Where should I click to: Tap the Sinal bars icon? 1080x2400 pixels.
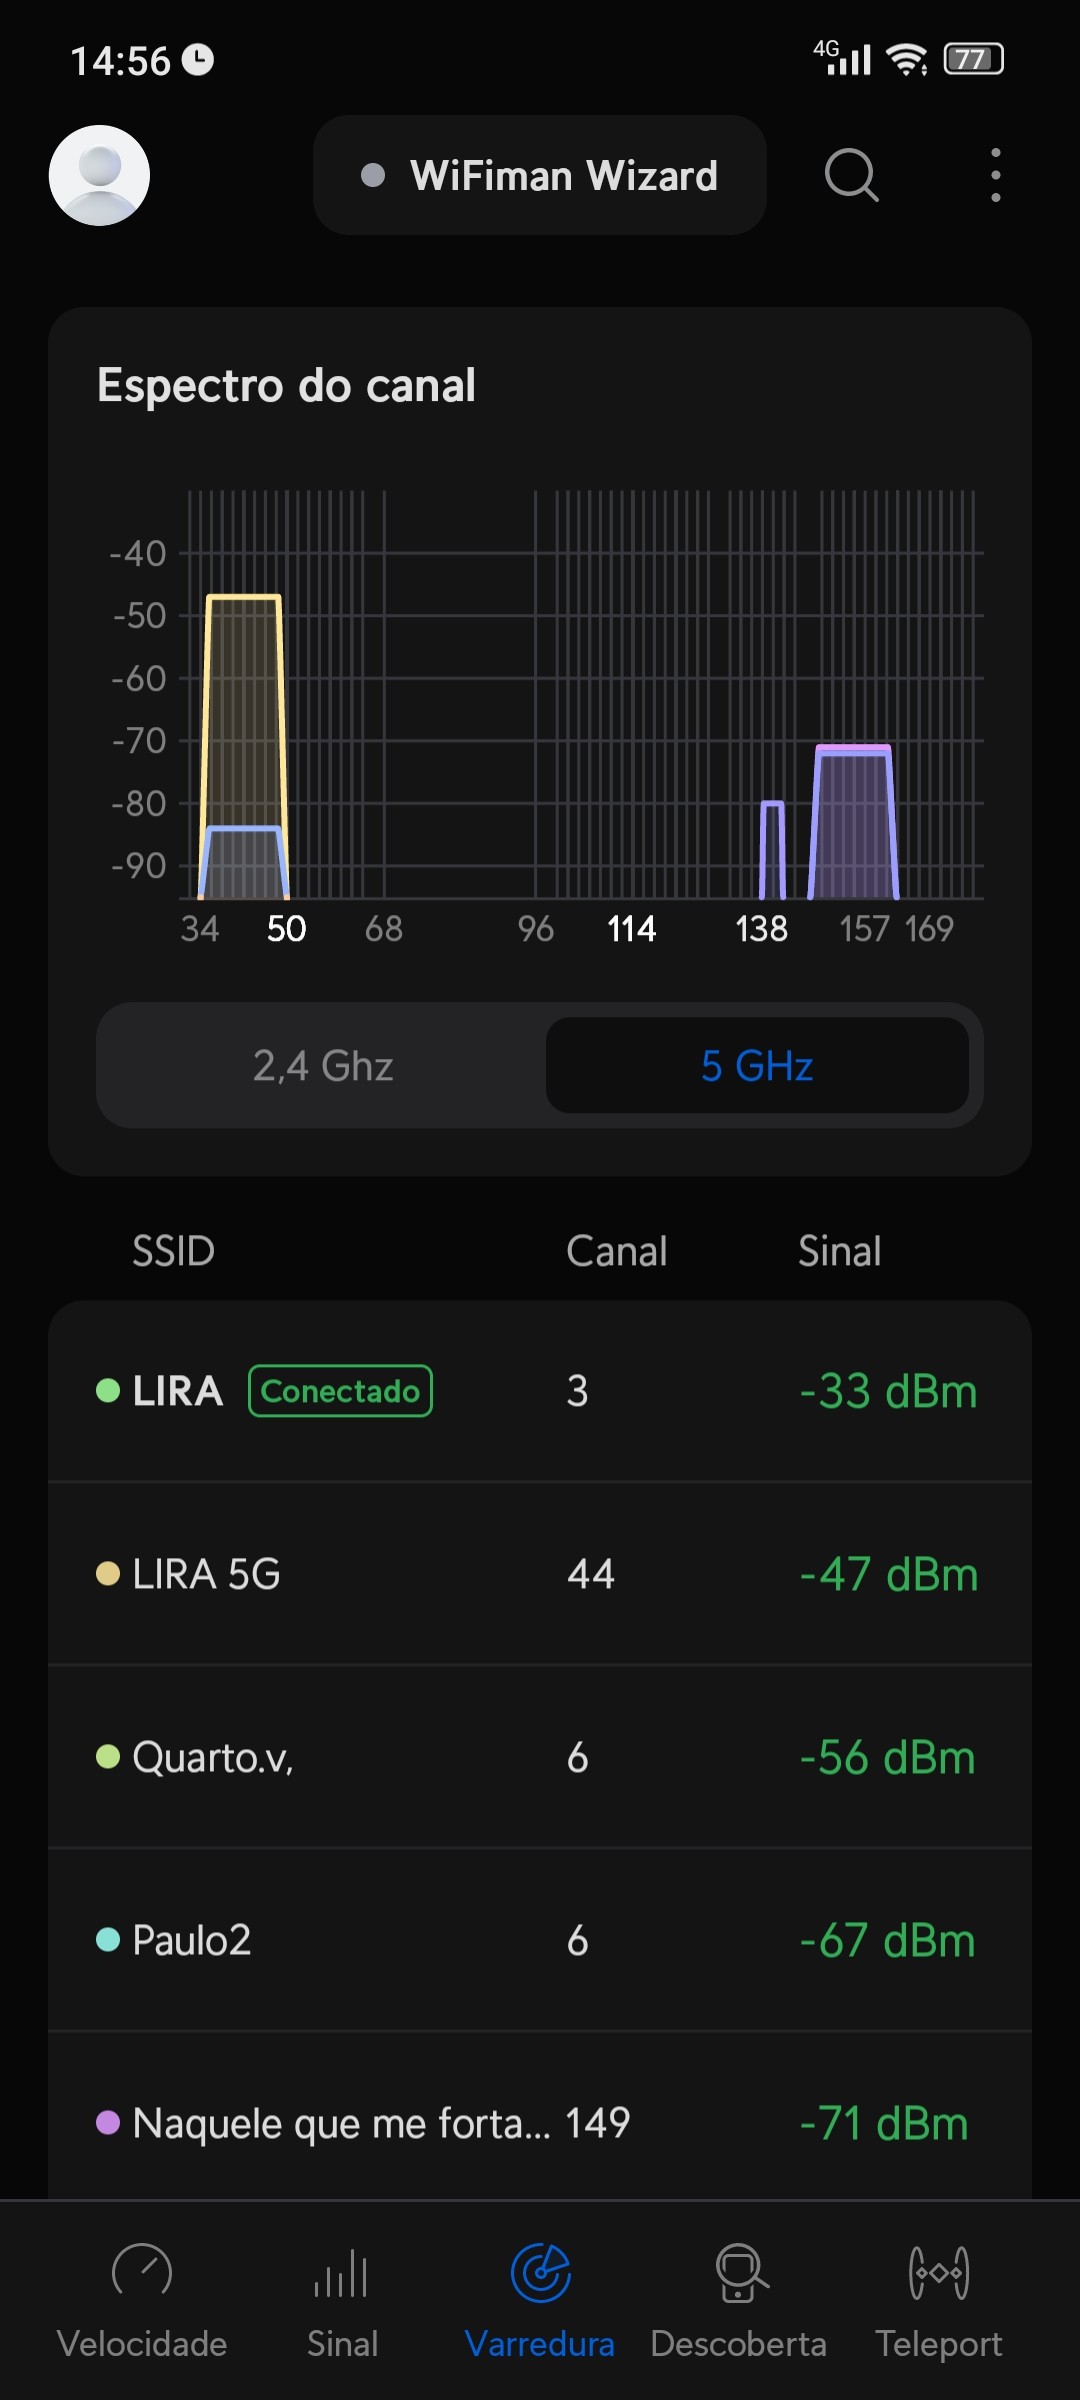tap(342, 2272)
